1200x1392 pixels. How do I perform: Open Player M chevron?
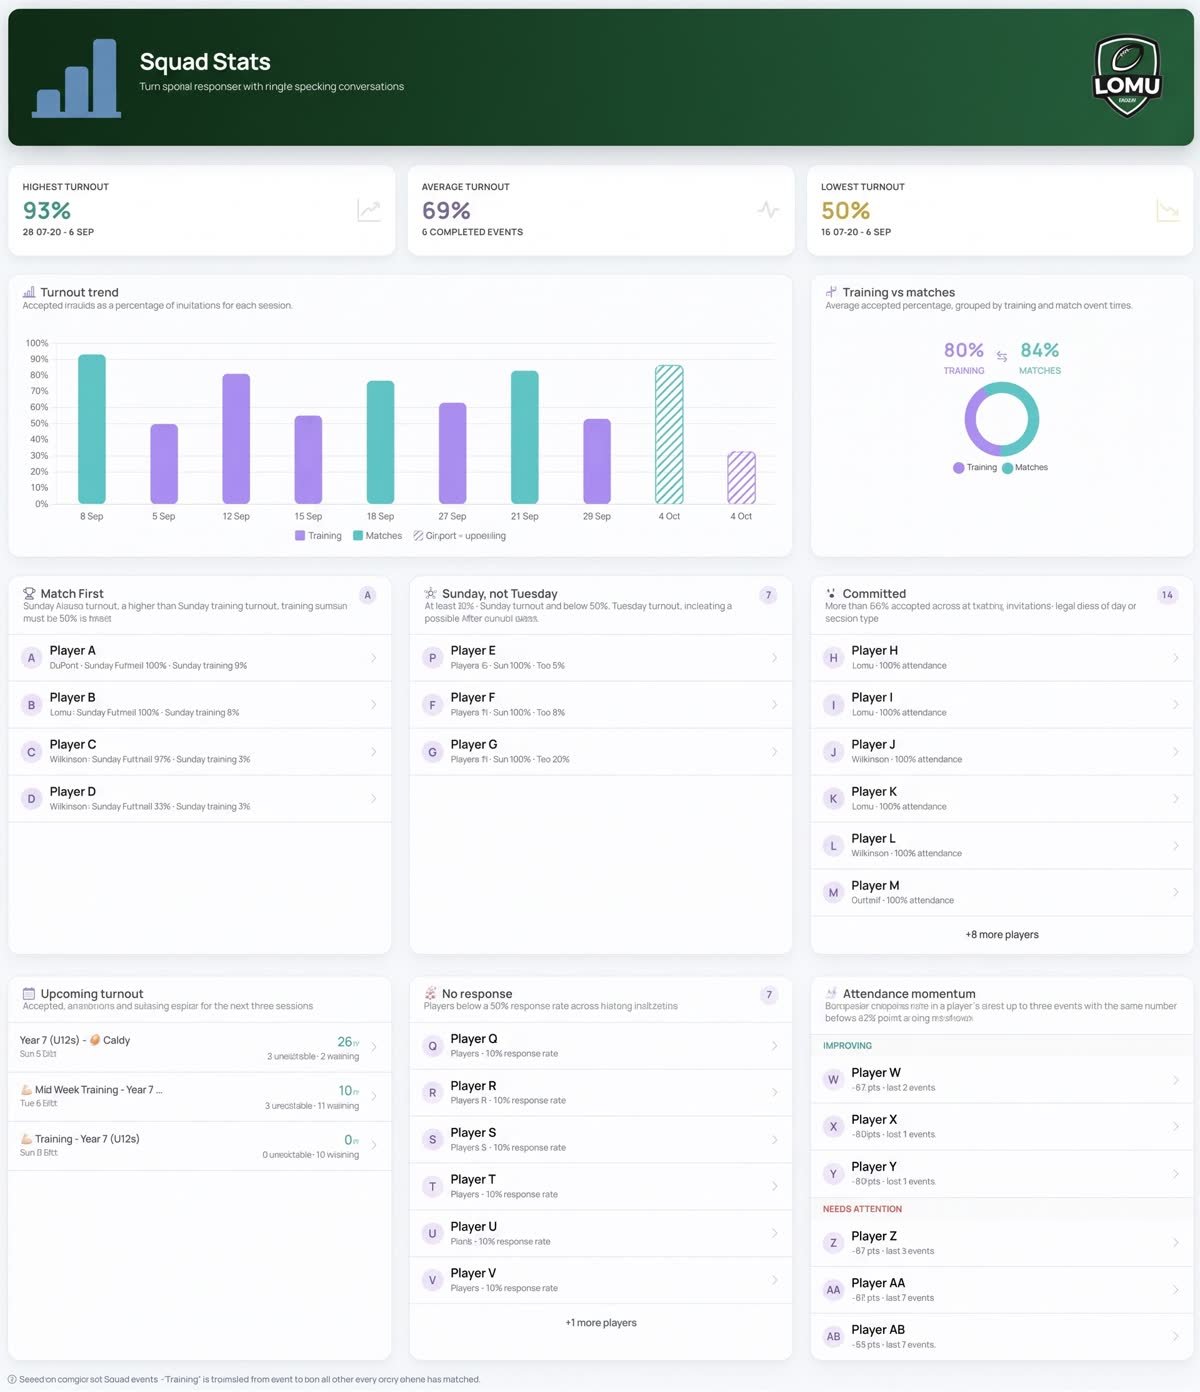1176,893
